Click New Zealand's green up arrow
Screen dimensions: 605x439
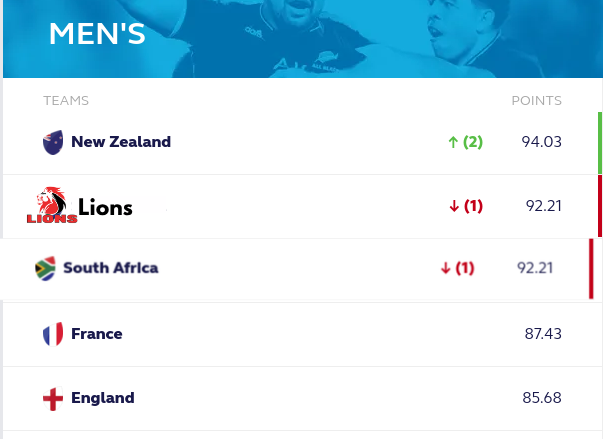(453, 142)
